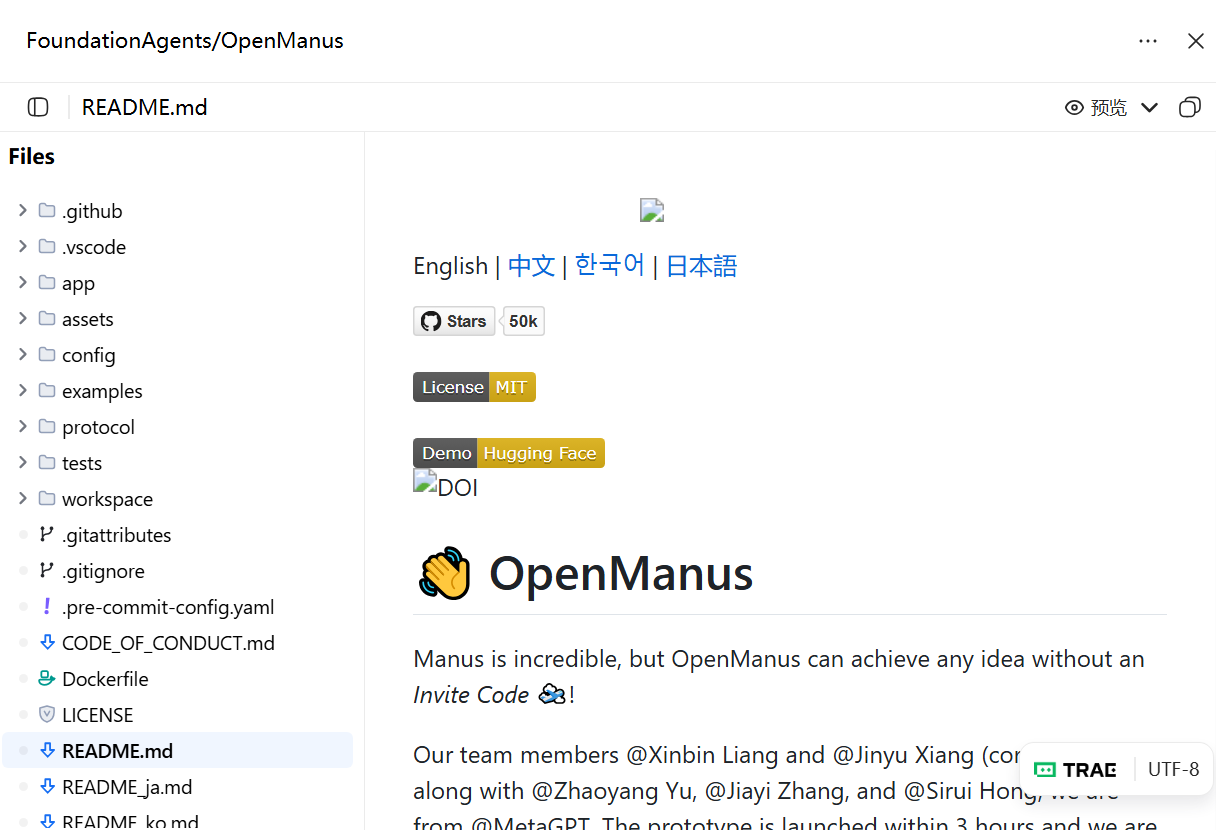Click the tests folder icon

(x=47, y=462)
